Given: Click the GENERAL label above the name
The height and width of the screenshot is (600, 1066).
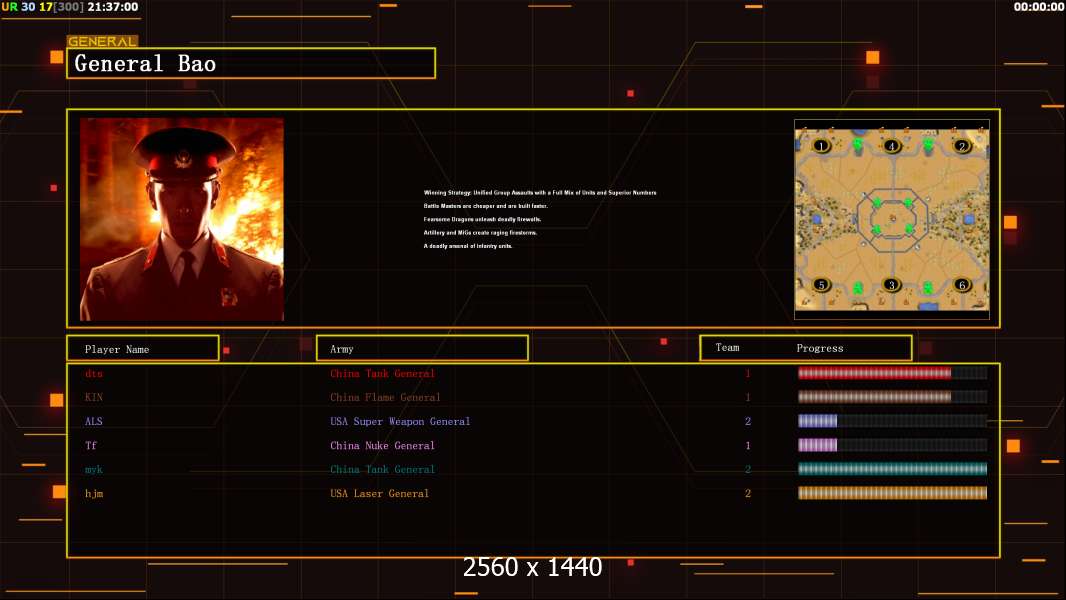Looking at the screenshot, I should click(102, 41).
